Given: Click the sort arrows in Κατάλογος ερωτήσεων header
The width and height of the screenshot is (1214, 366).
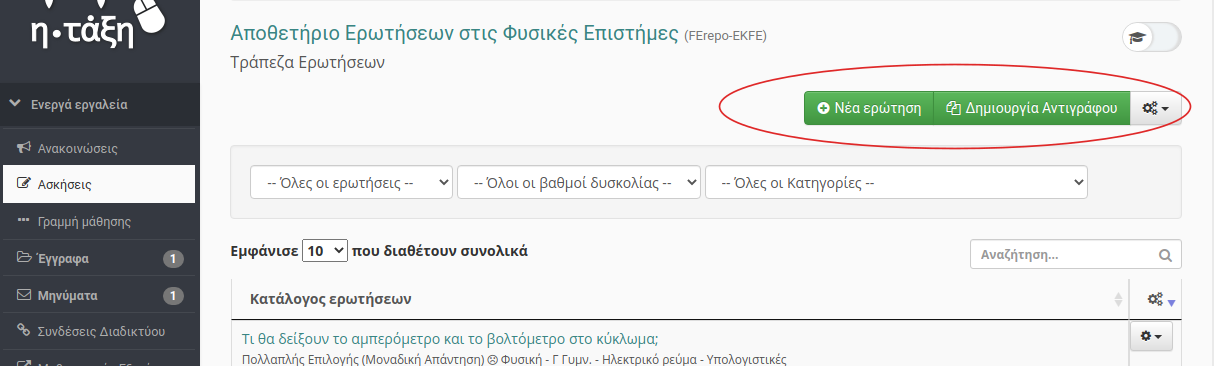Looking at the screenshot, I should coord(1118,300).
